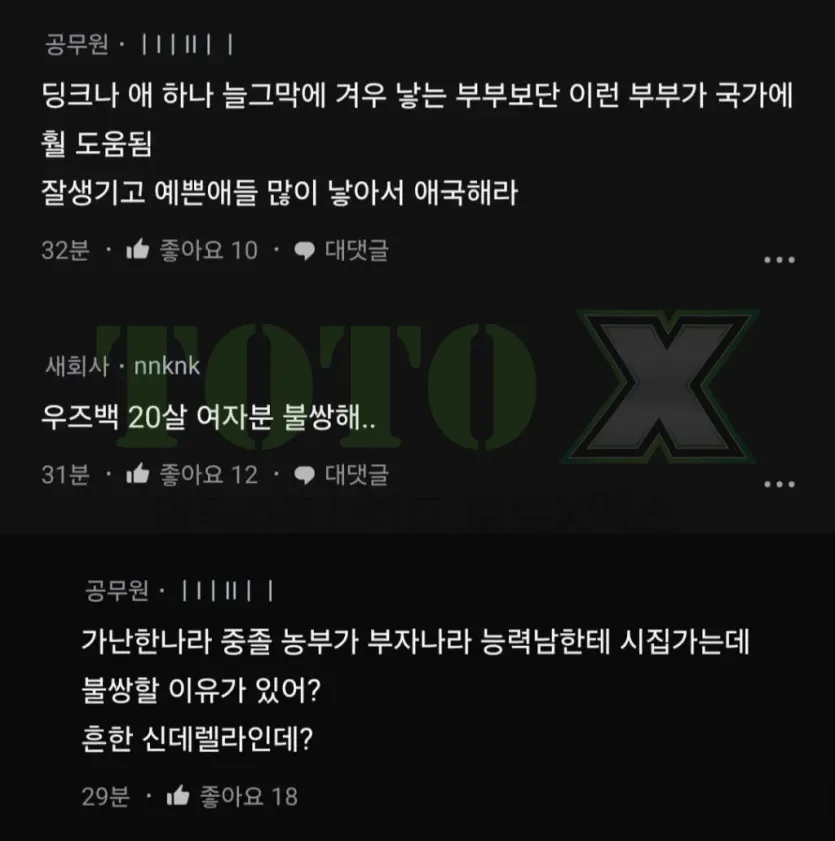Open the three-dot menu on first comment
Screen dimensions: 835x841
pyautogui.click(x=779, y=260)
